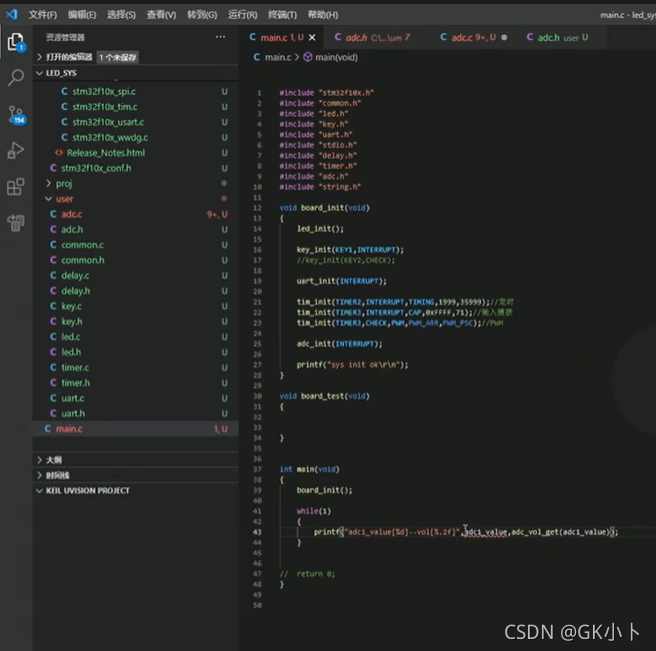656x651 pixels.
Task: Click main.c in the breadcrumb
Action: click(278, 57)
